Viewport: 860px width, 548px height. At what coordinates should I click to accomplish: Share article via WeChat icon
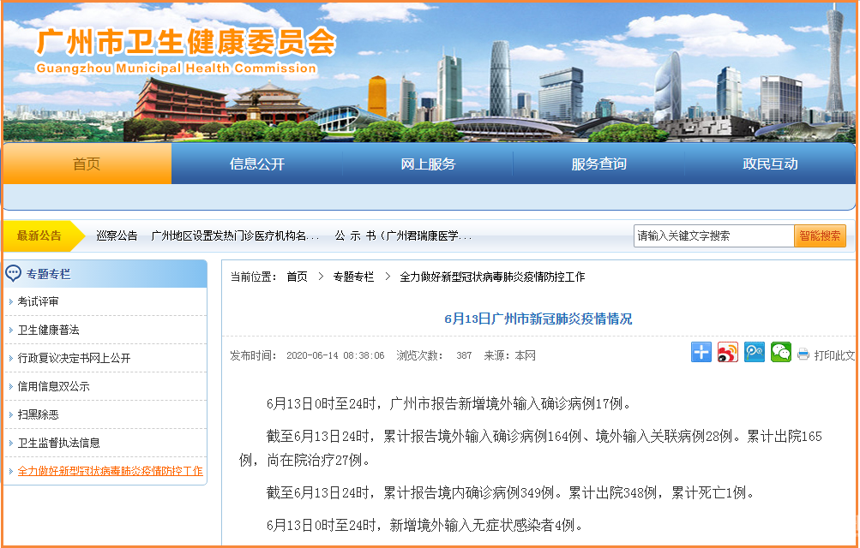tap(781, 352)
